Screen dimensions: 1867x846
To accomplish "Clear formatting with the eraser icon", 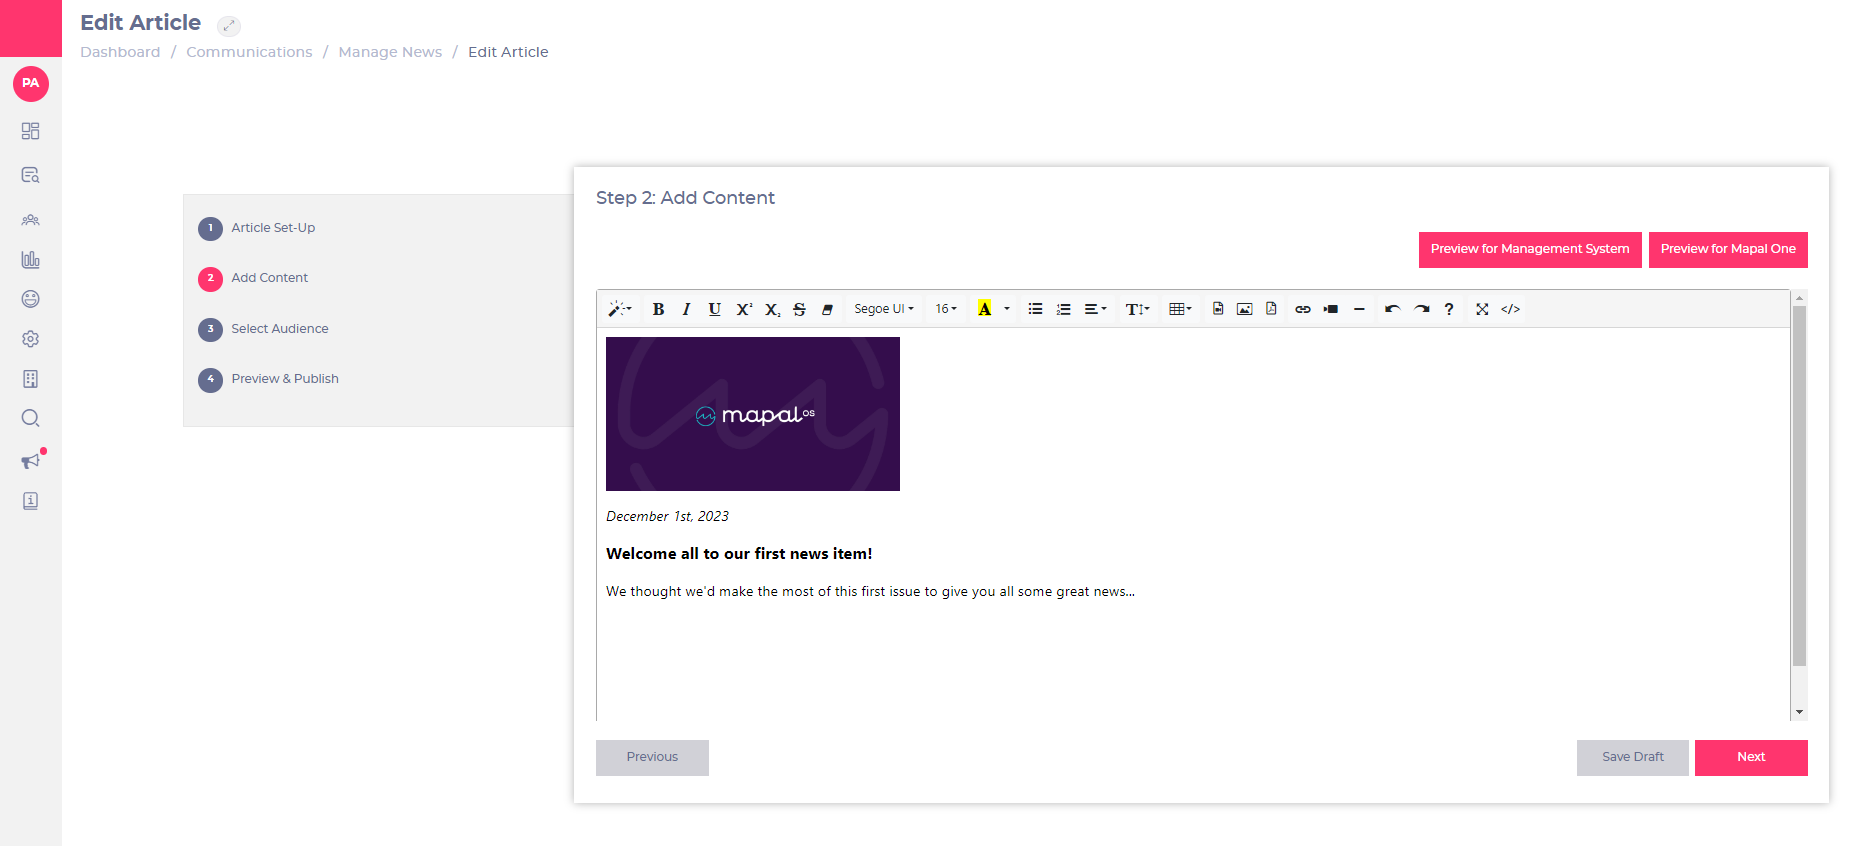I will 827,309.
